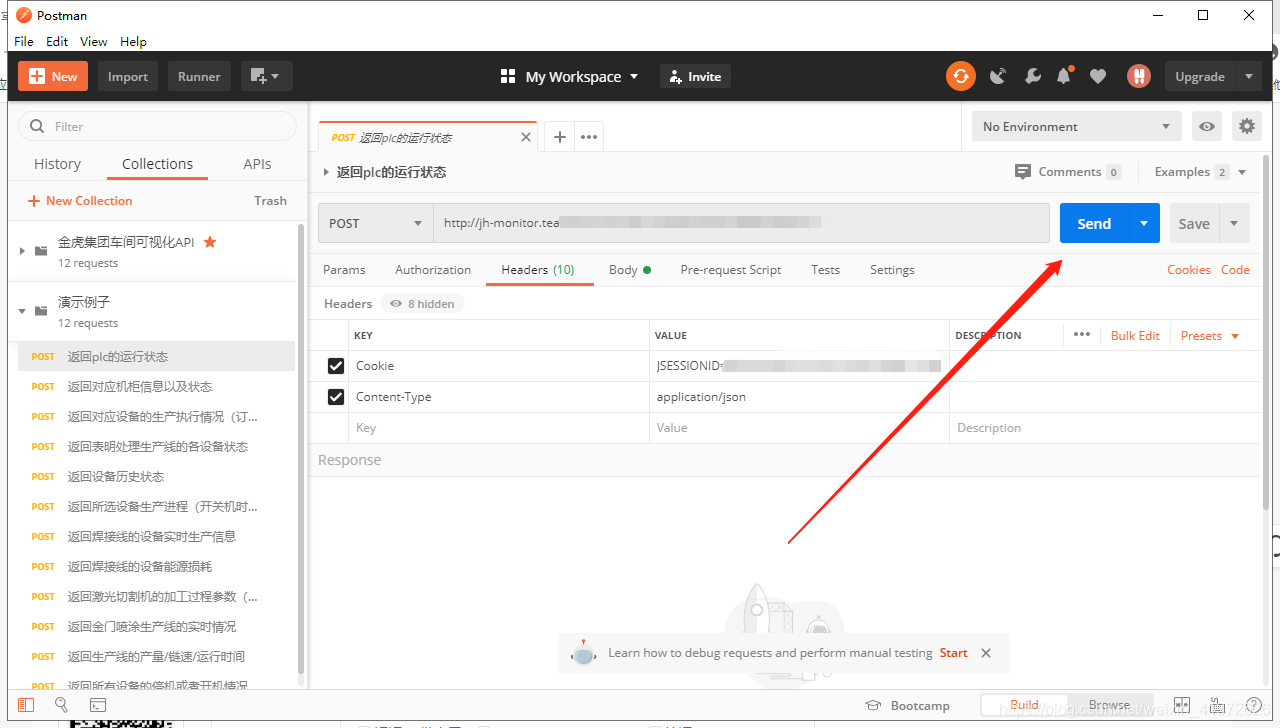Open find and replace icon in status bar
This screenshot has width=1280, height=728.
point(61,705)
